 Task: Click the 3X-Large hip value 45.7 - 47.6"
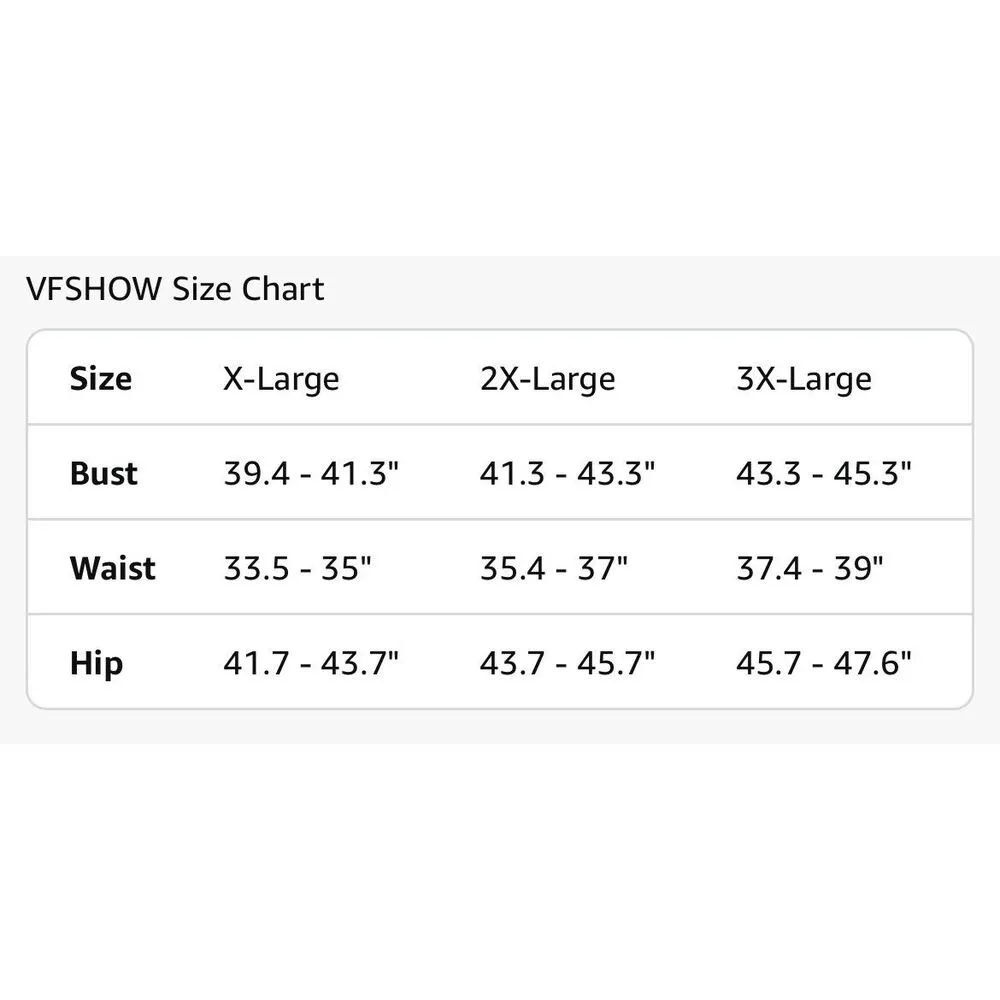click(x=824, y=663)
